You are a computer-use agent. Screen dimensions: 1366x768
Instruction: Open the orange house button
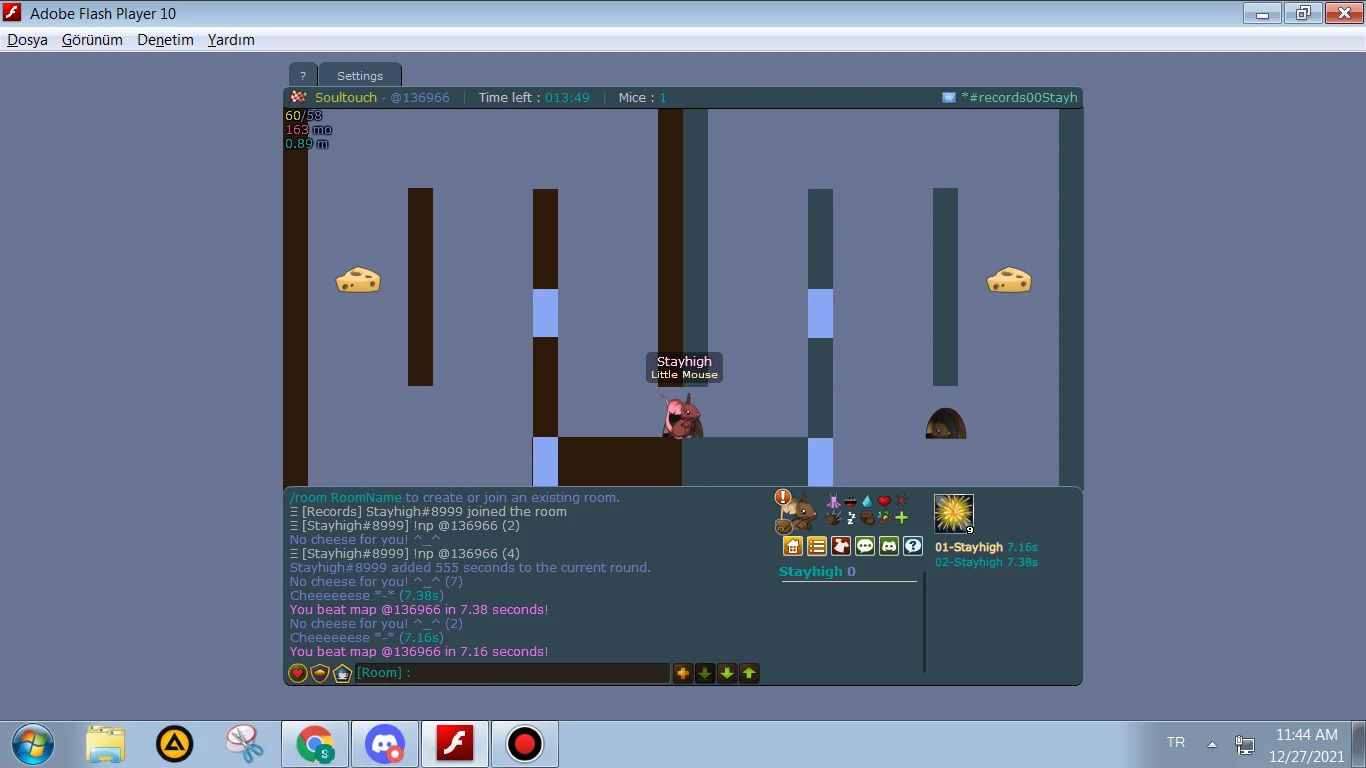point(793,546)
